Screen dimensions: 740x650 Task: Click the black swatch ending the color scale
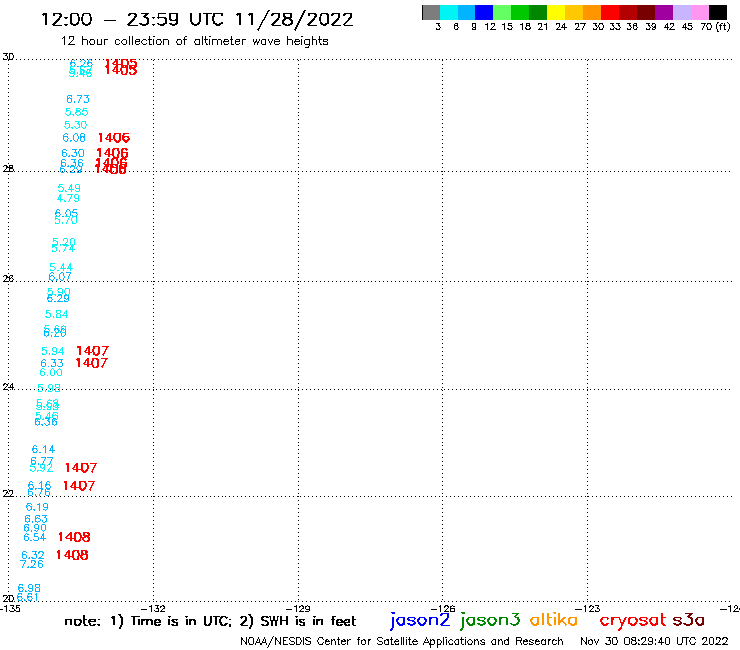point(717,12)
